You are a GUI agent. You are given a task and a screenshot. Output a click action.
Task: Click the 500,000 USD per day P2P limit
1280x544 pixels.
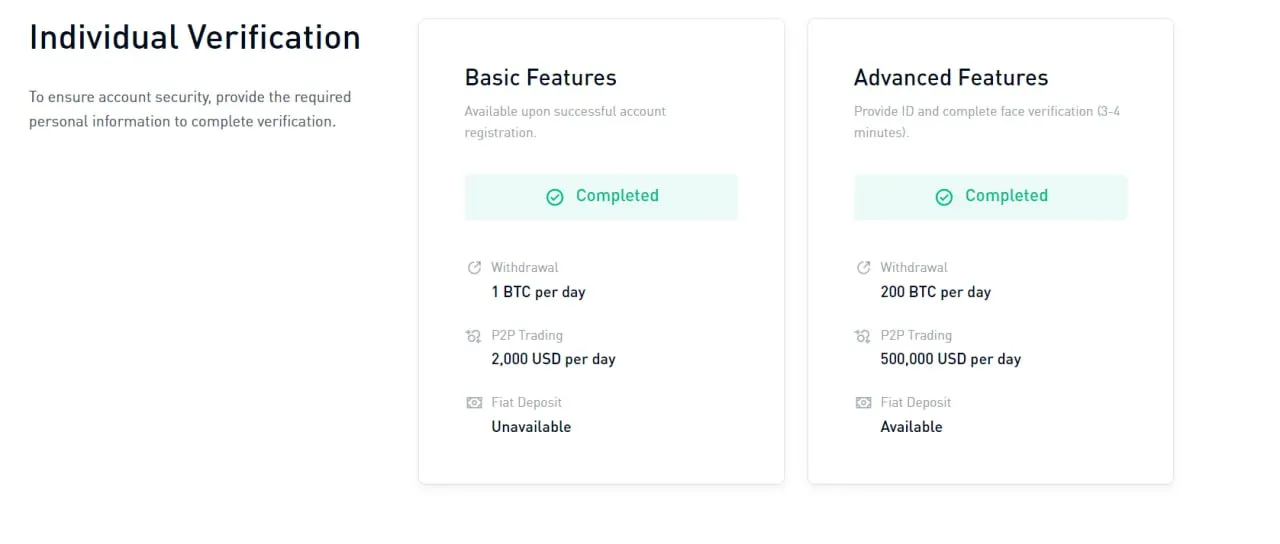coord(950,359)
